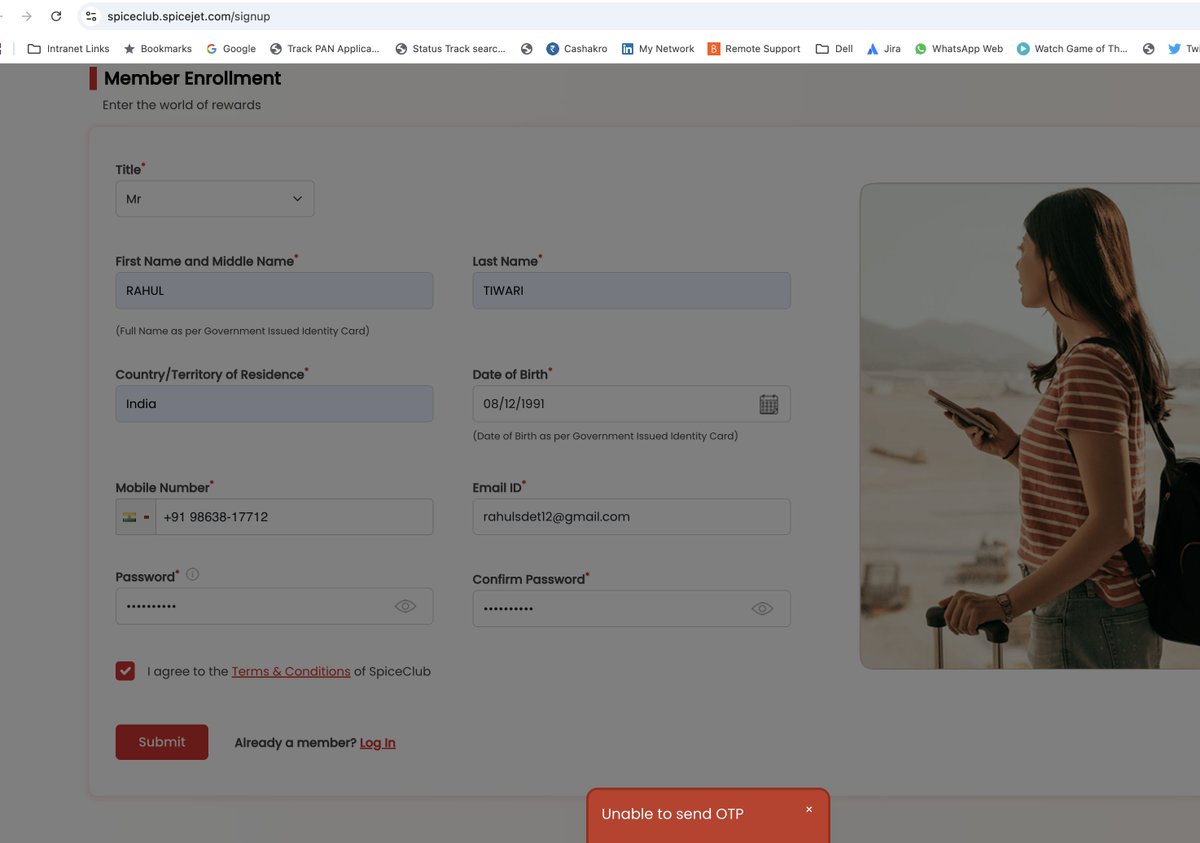The width and height of the screenshot is (1200, 843).
Task: Open the Country/Territory of Residence field
Action: point(274,404)
